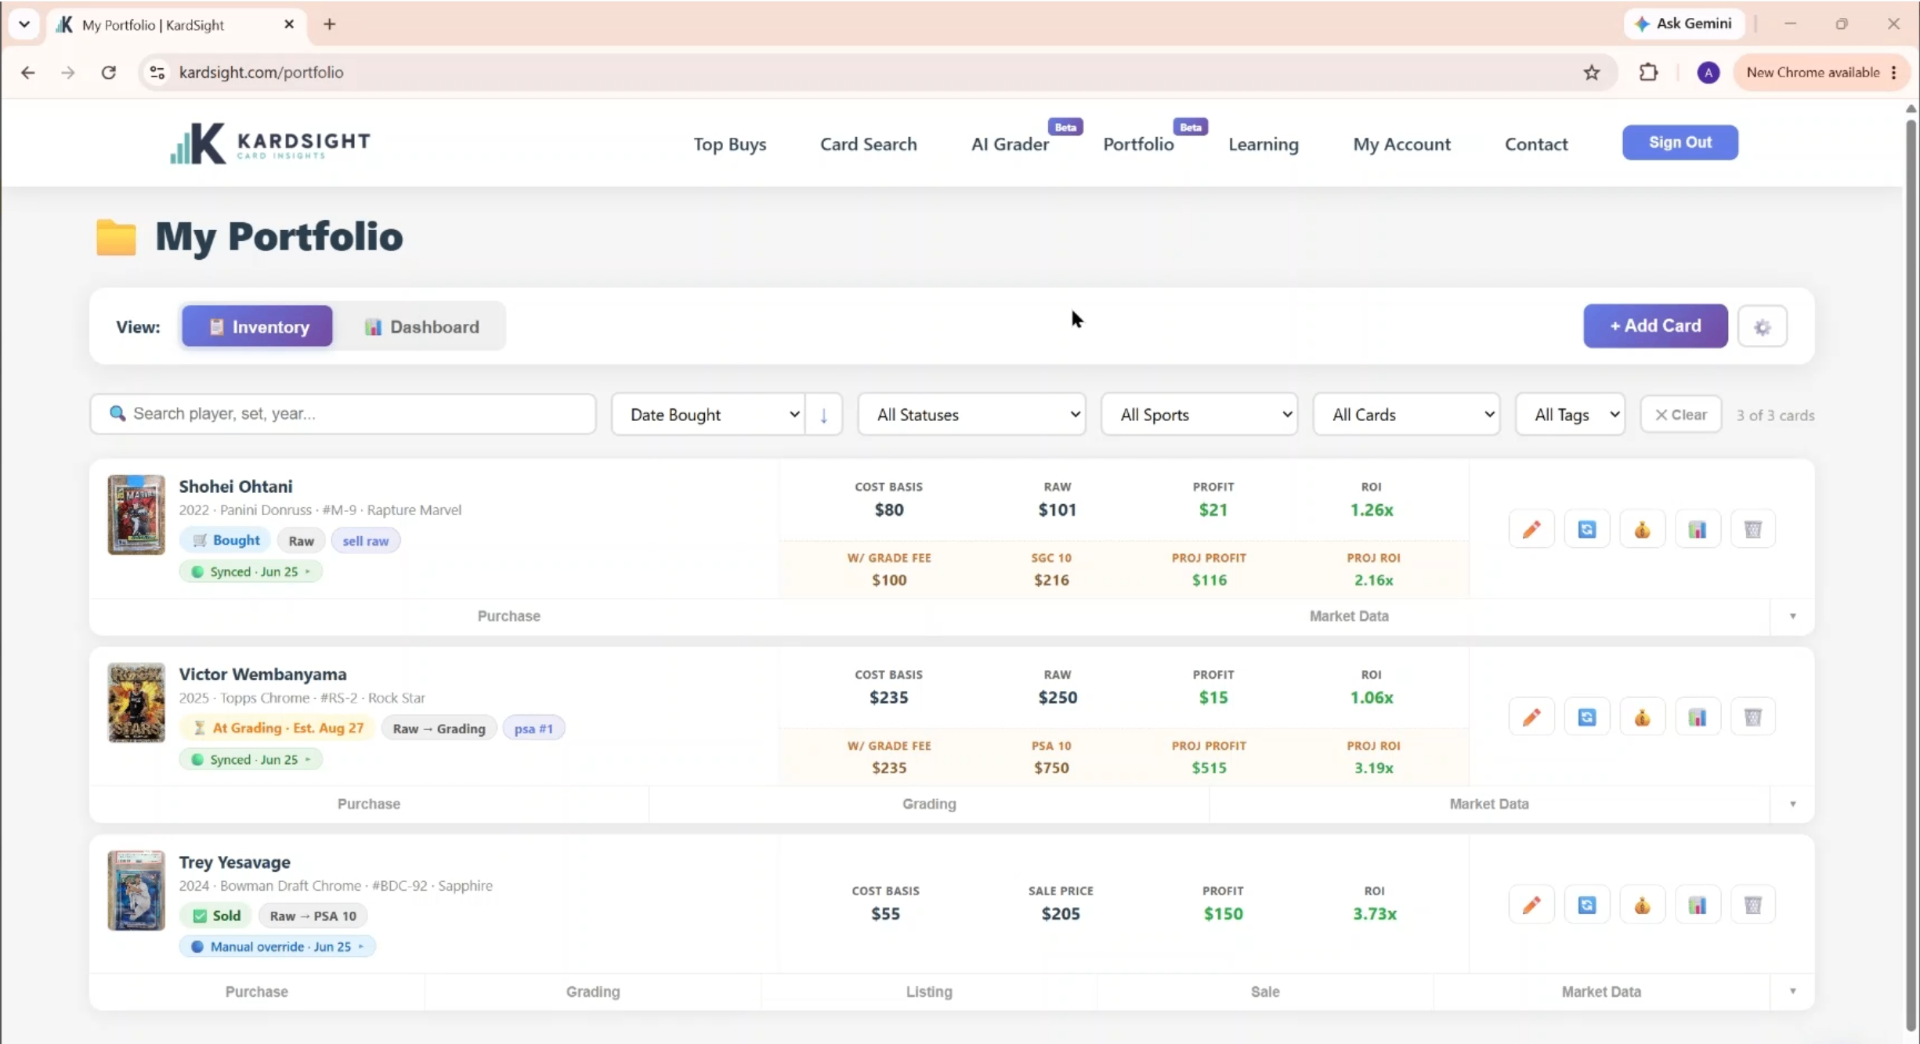Toggle sort direction arrow next to Date Bought
The width and height of the screenshot is (1920, 1044).
point(824,415)
